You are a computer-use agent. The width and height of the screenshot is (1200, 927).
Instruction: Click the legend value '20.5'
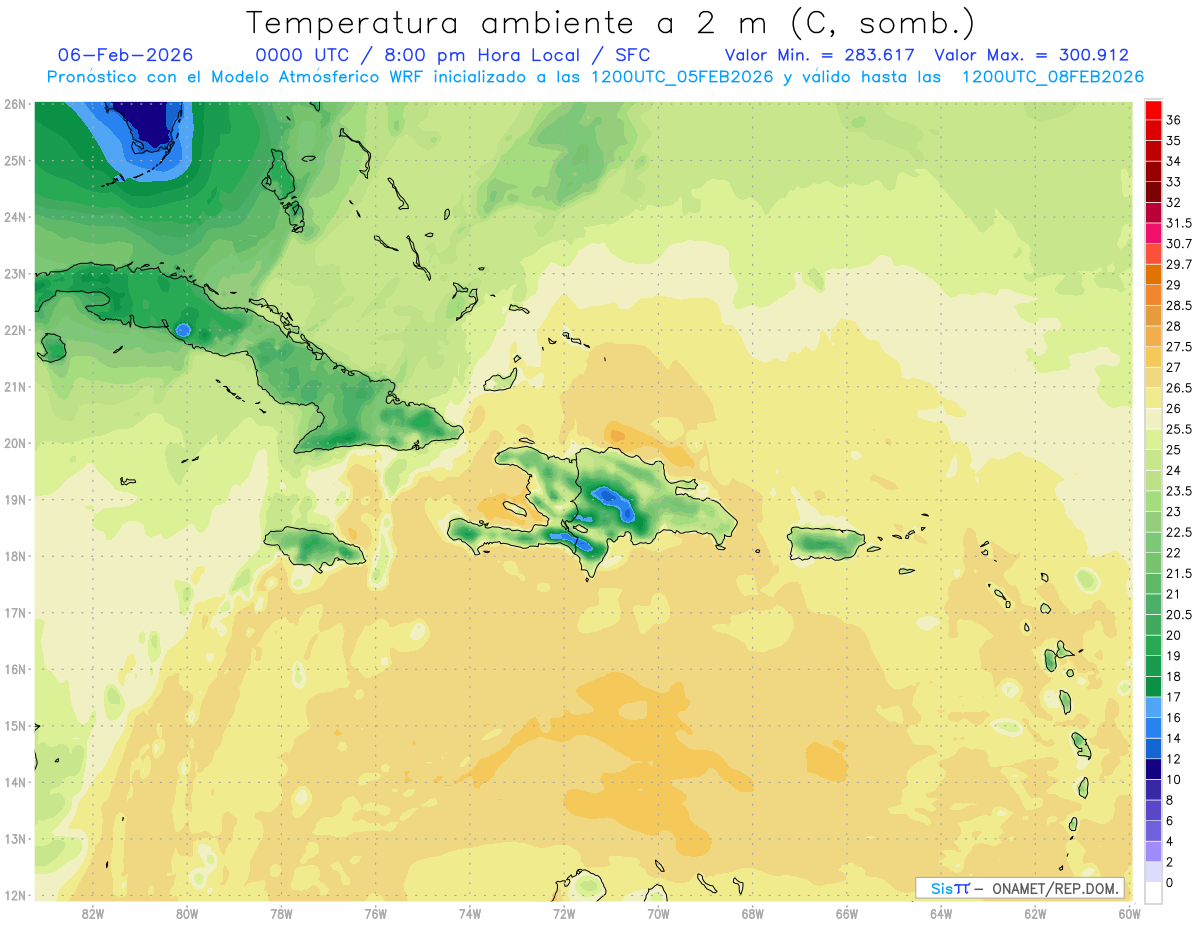[x=1179, y=614]
